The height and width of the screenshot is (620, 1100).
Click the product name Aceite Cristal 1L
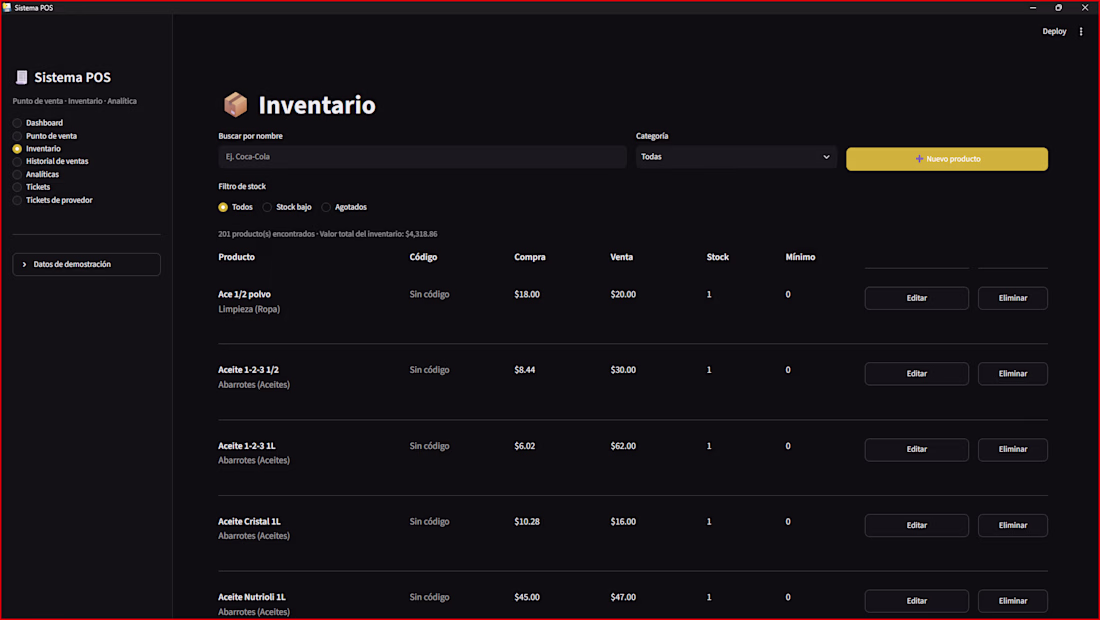click(x=249, y=522)
